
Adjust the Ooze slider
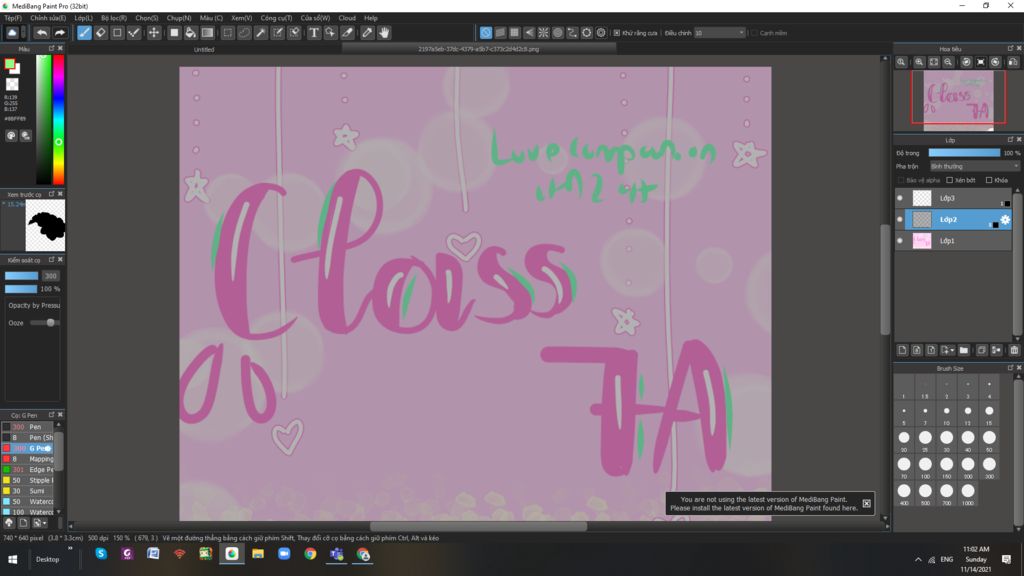point(45,323)
